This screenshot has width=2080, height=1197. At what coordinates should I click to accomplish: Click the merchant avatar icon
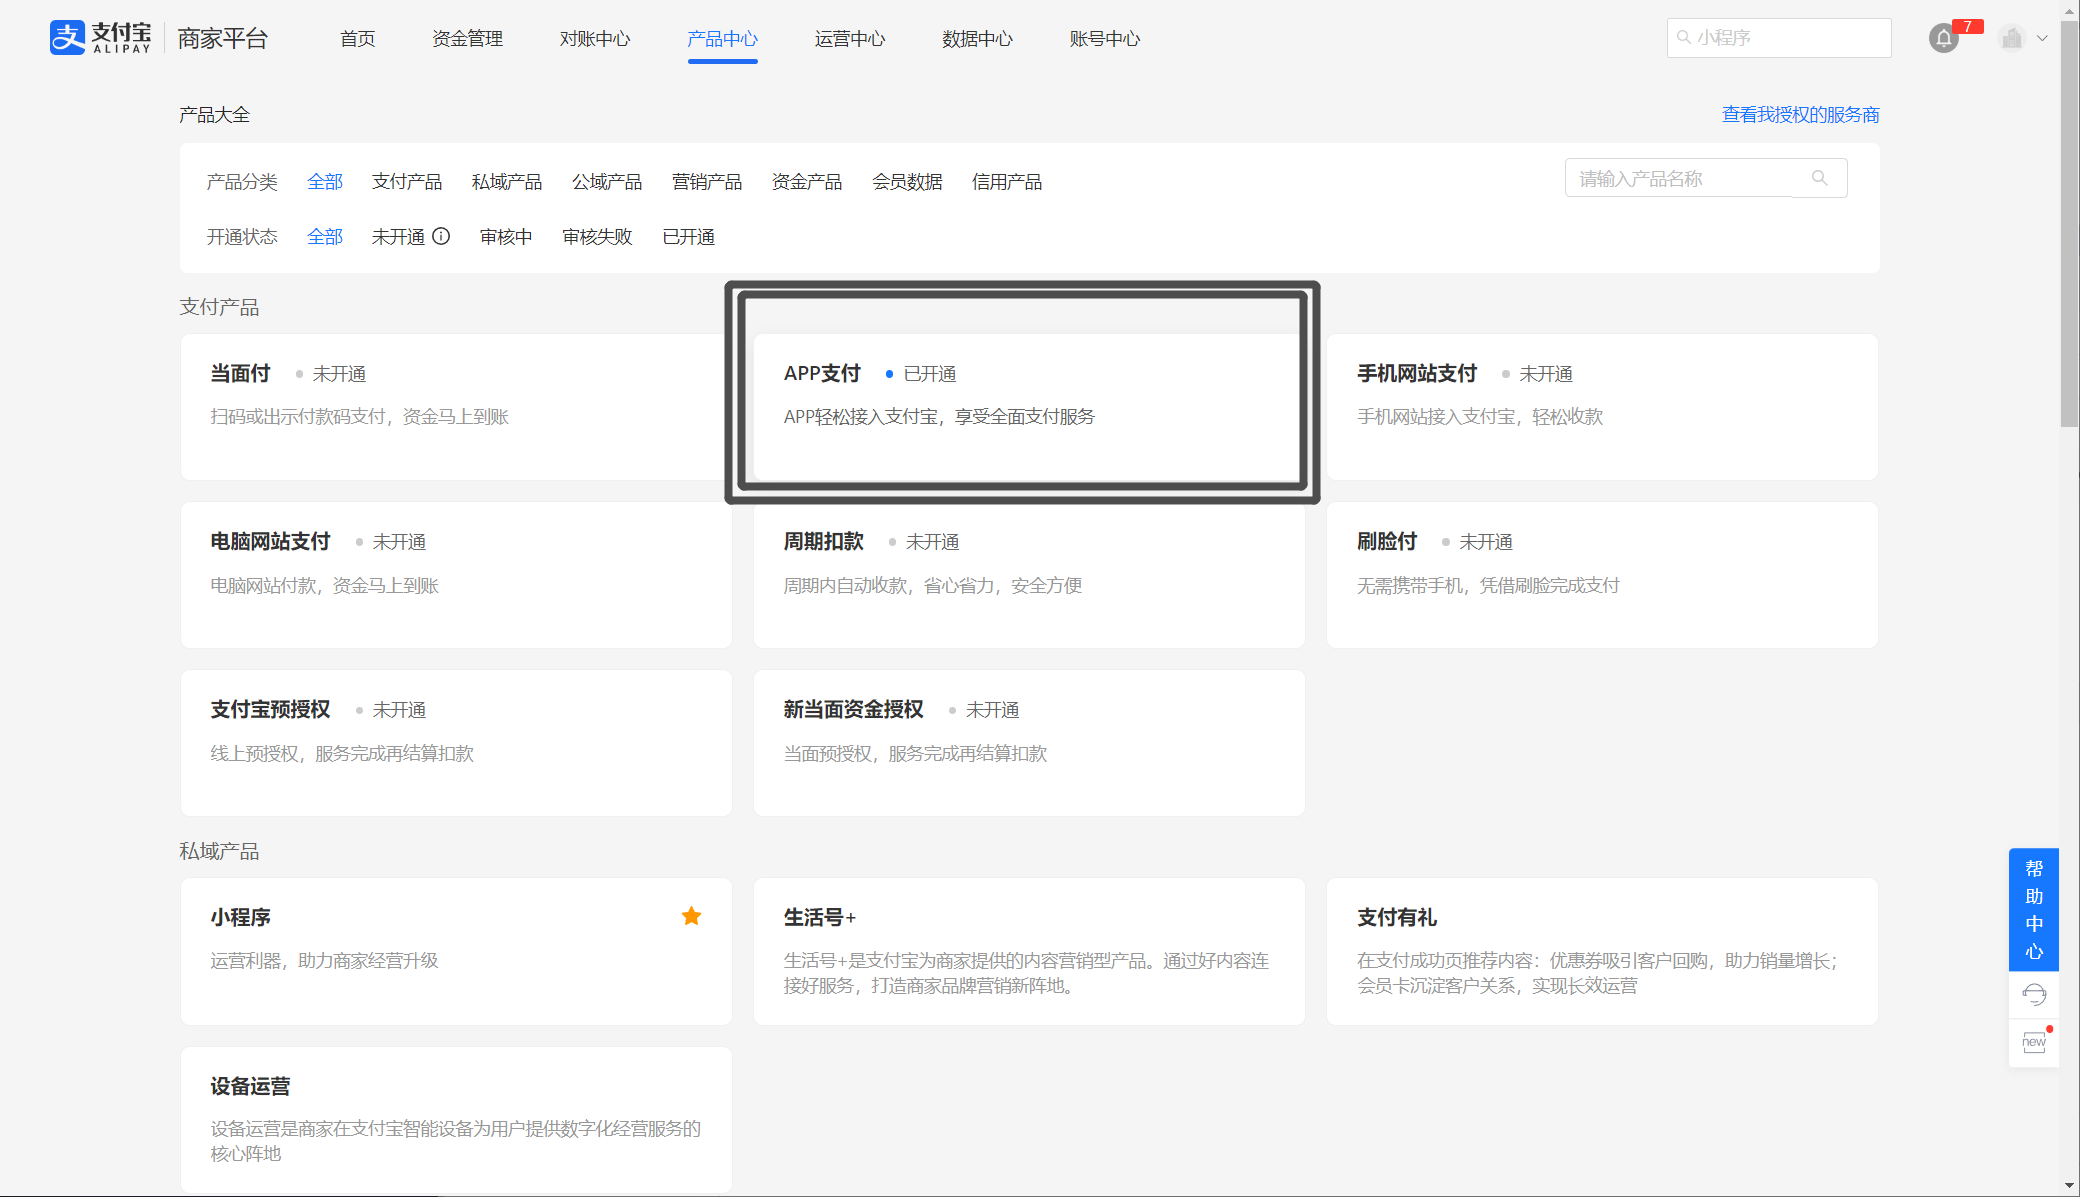2012,38
